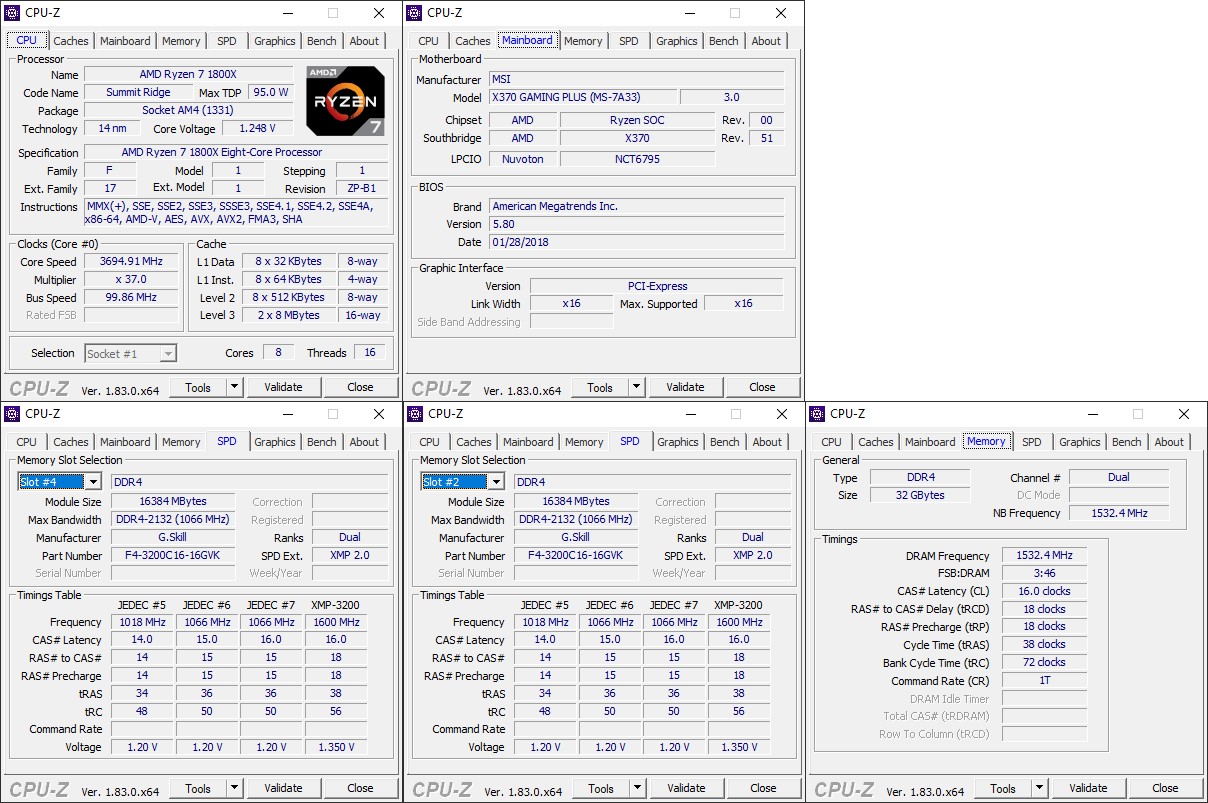Click Module Size 16384 MBytes in the Slot #2 window

coord(576,502)
